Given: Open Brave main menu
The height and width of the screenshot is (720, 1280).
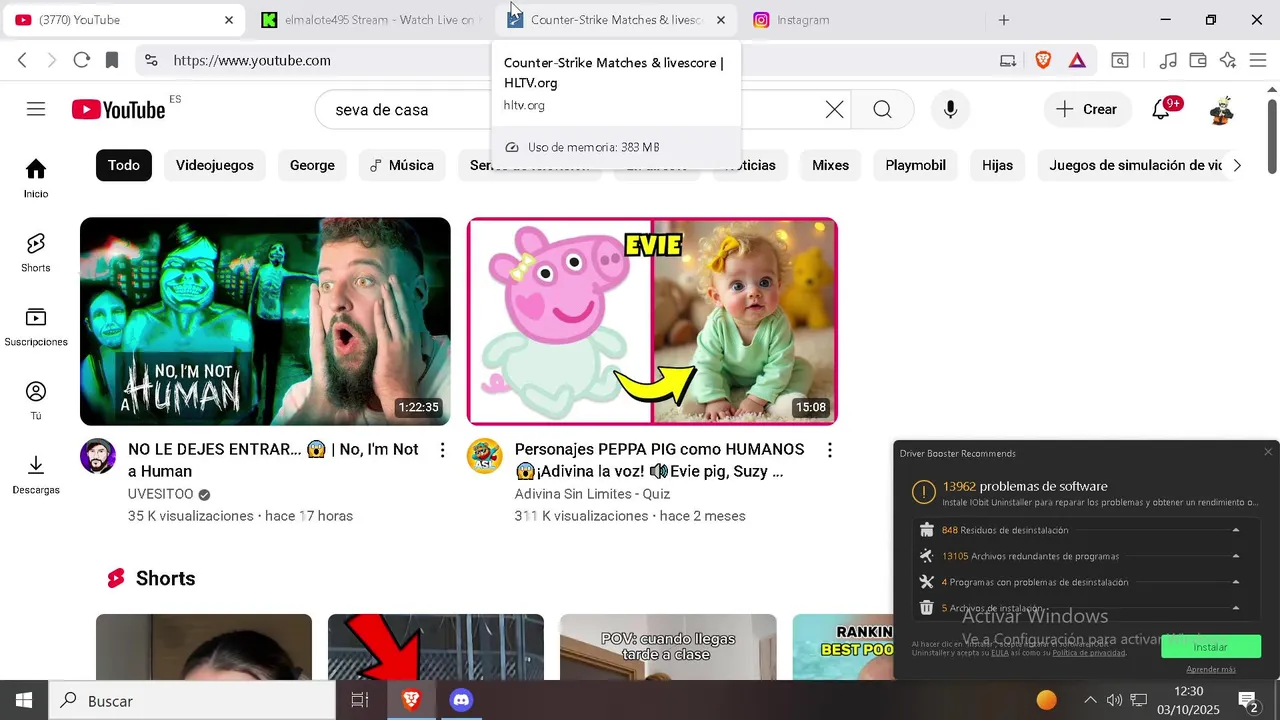Looking at the screenshot, I should (x=1258, y=60).
